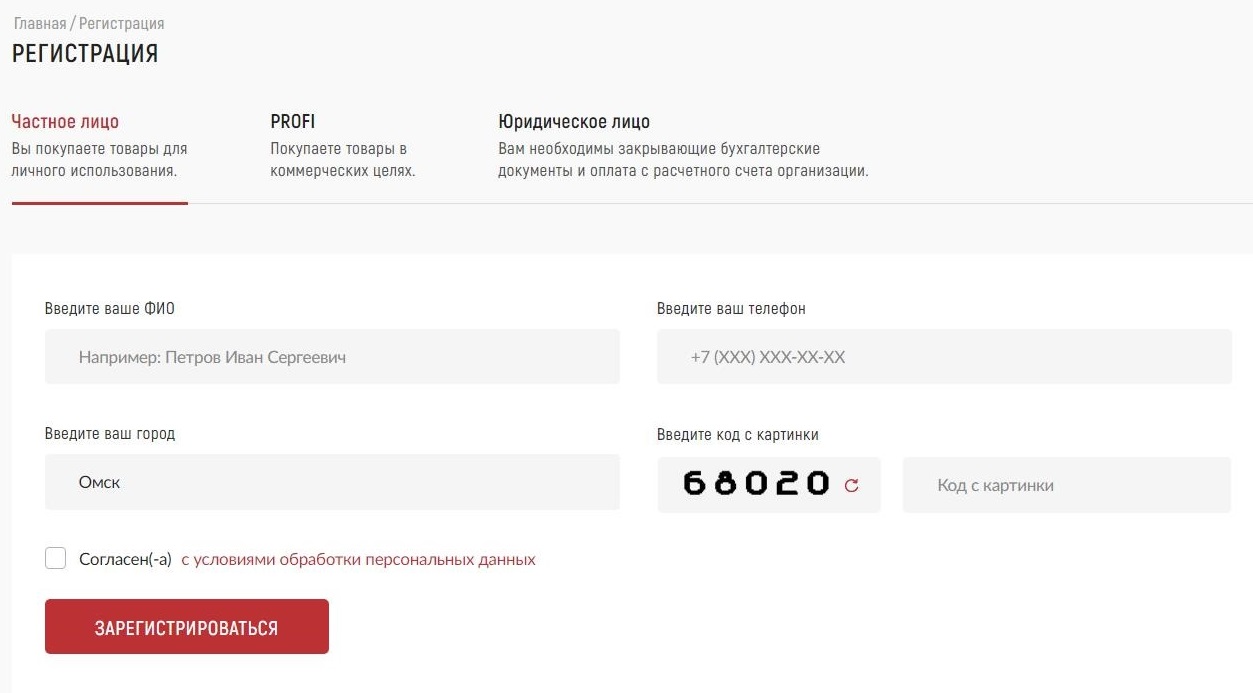Click the phone number field +7 (XXX)
This screenshot has height=693, width=1253.
pyautogui.click(x=944, y=357)
